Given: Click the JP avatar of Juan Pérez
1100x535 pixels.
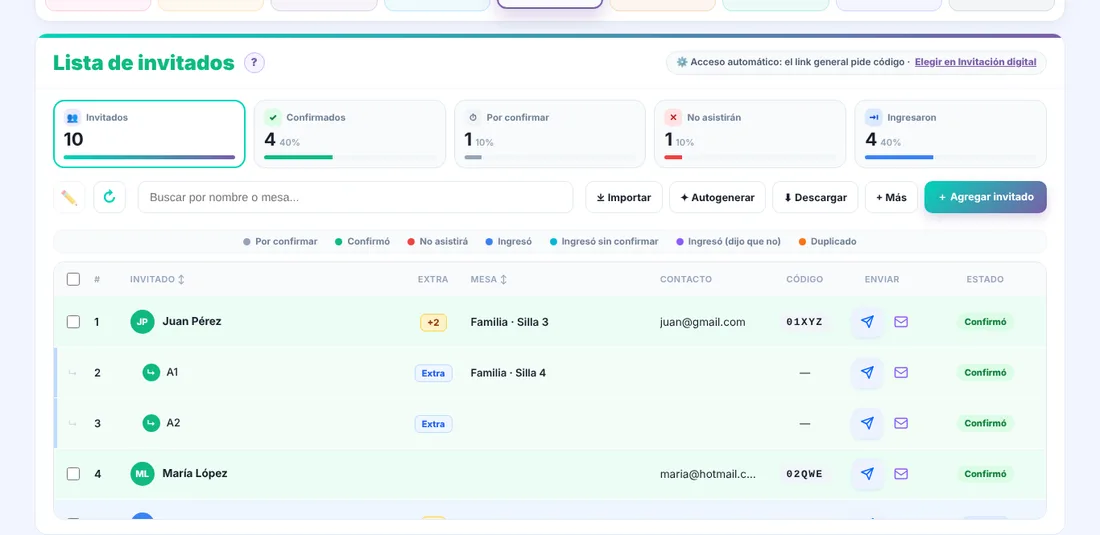Looking at the screenshot, I should [x=142, y=322].
